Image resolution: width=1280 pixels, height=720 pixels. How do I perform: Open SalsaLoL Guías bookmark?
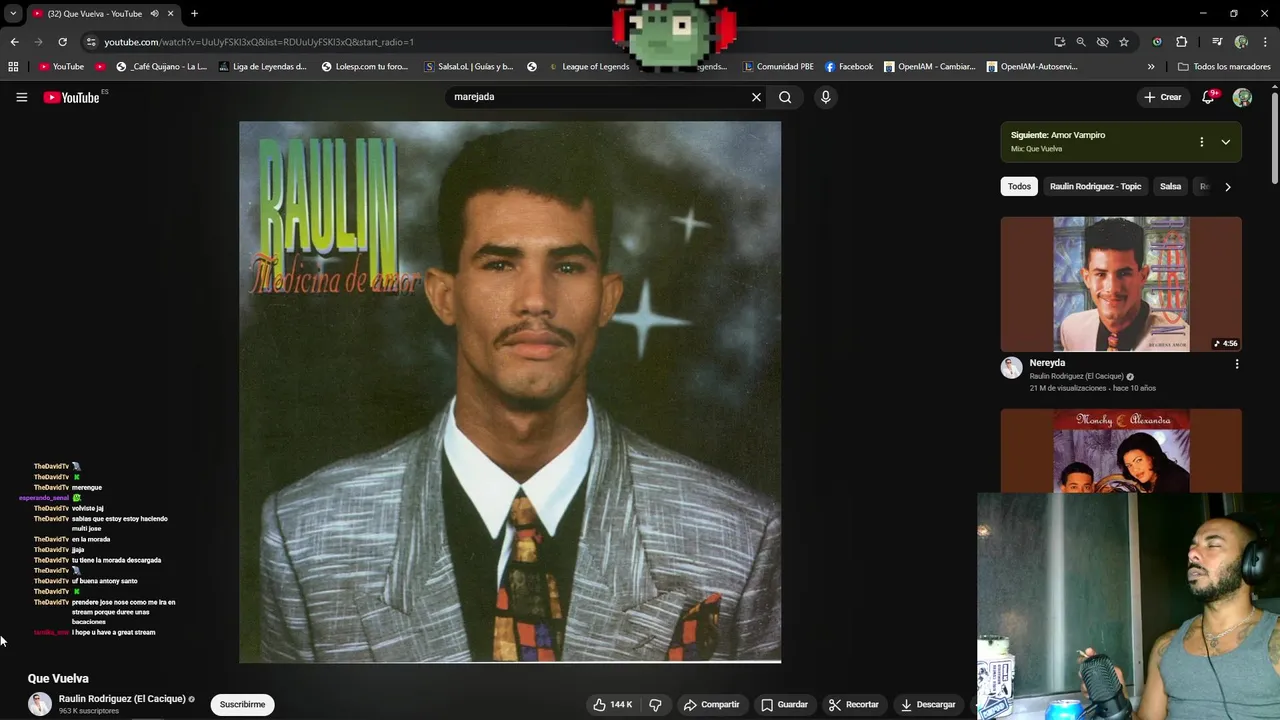coord(469,67)
